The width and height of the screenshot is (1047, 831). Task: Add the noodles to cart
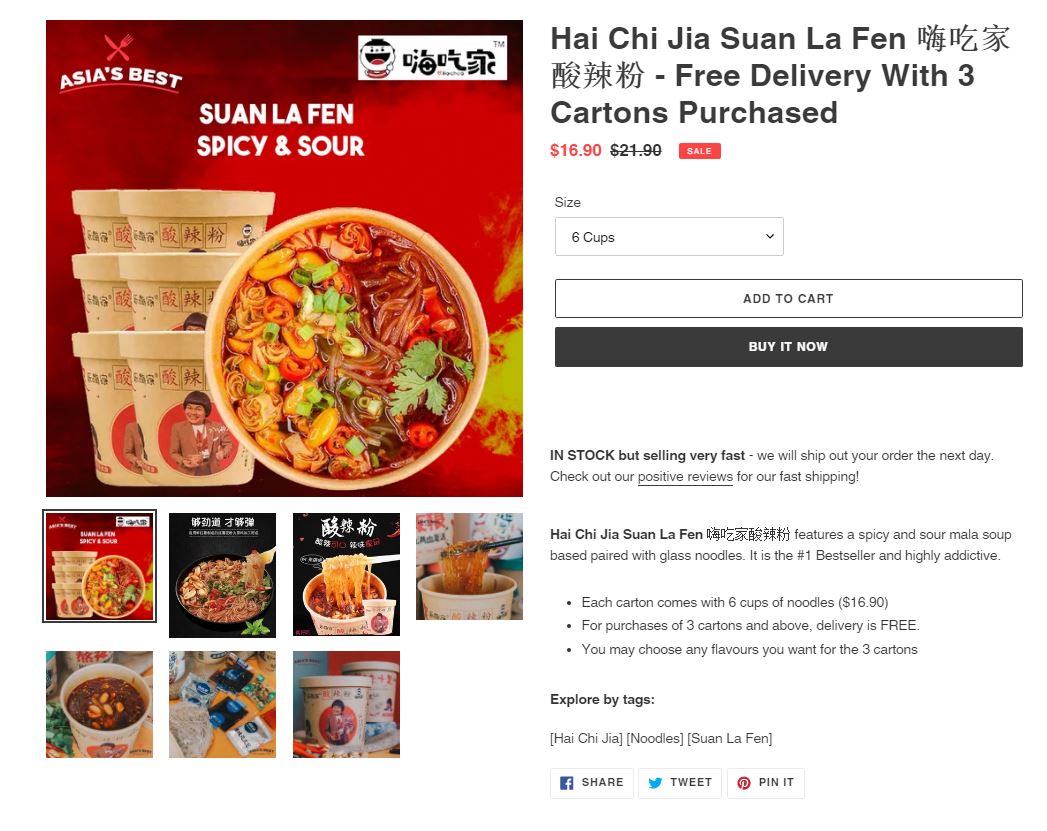pos(789,298)
